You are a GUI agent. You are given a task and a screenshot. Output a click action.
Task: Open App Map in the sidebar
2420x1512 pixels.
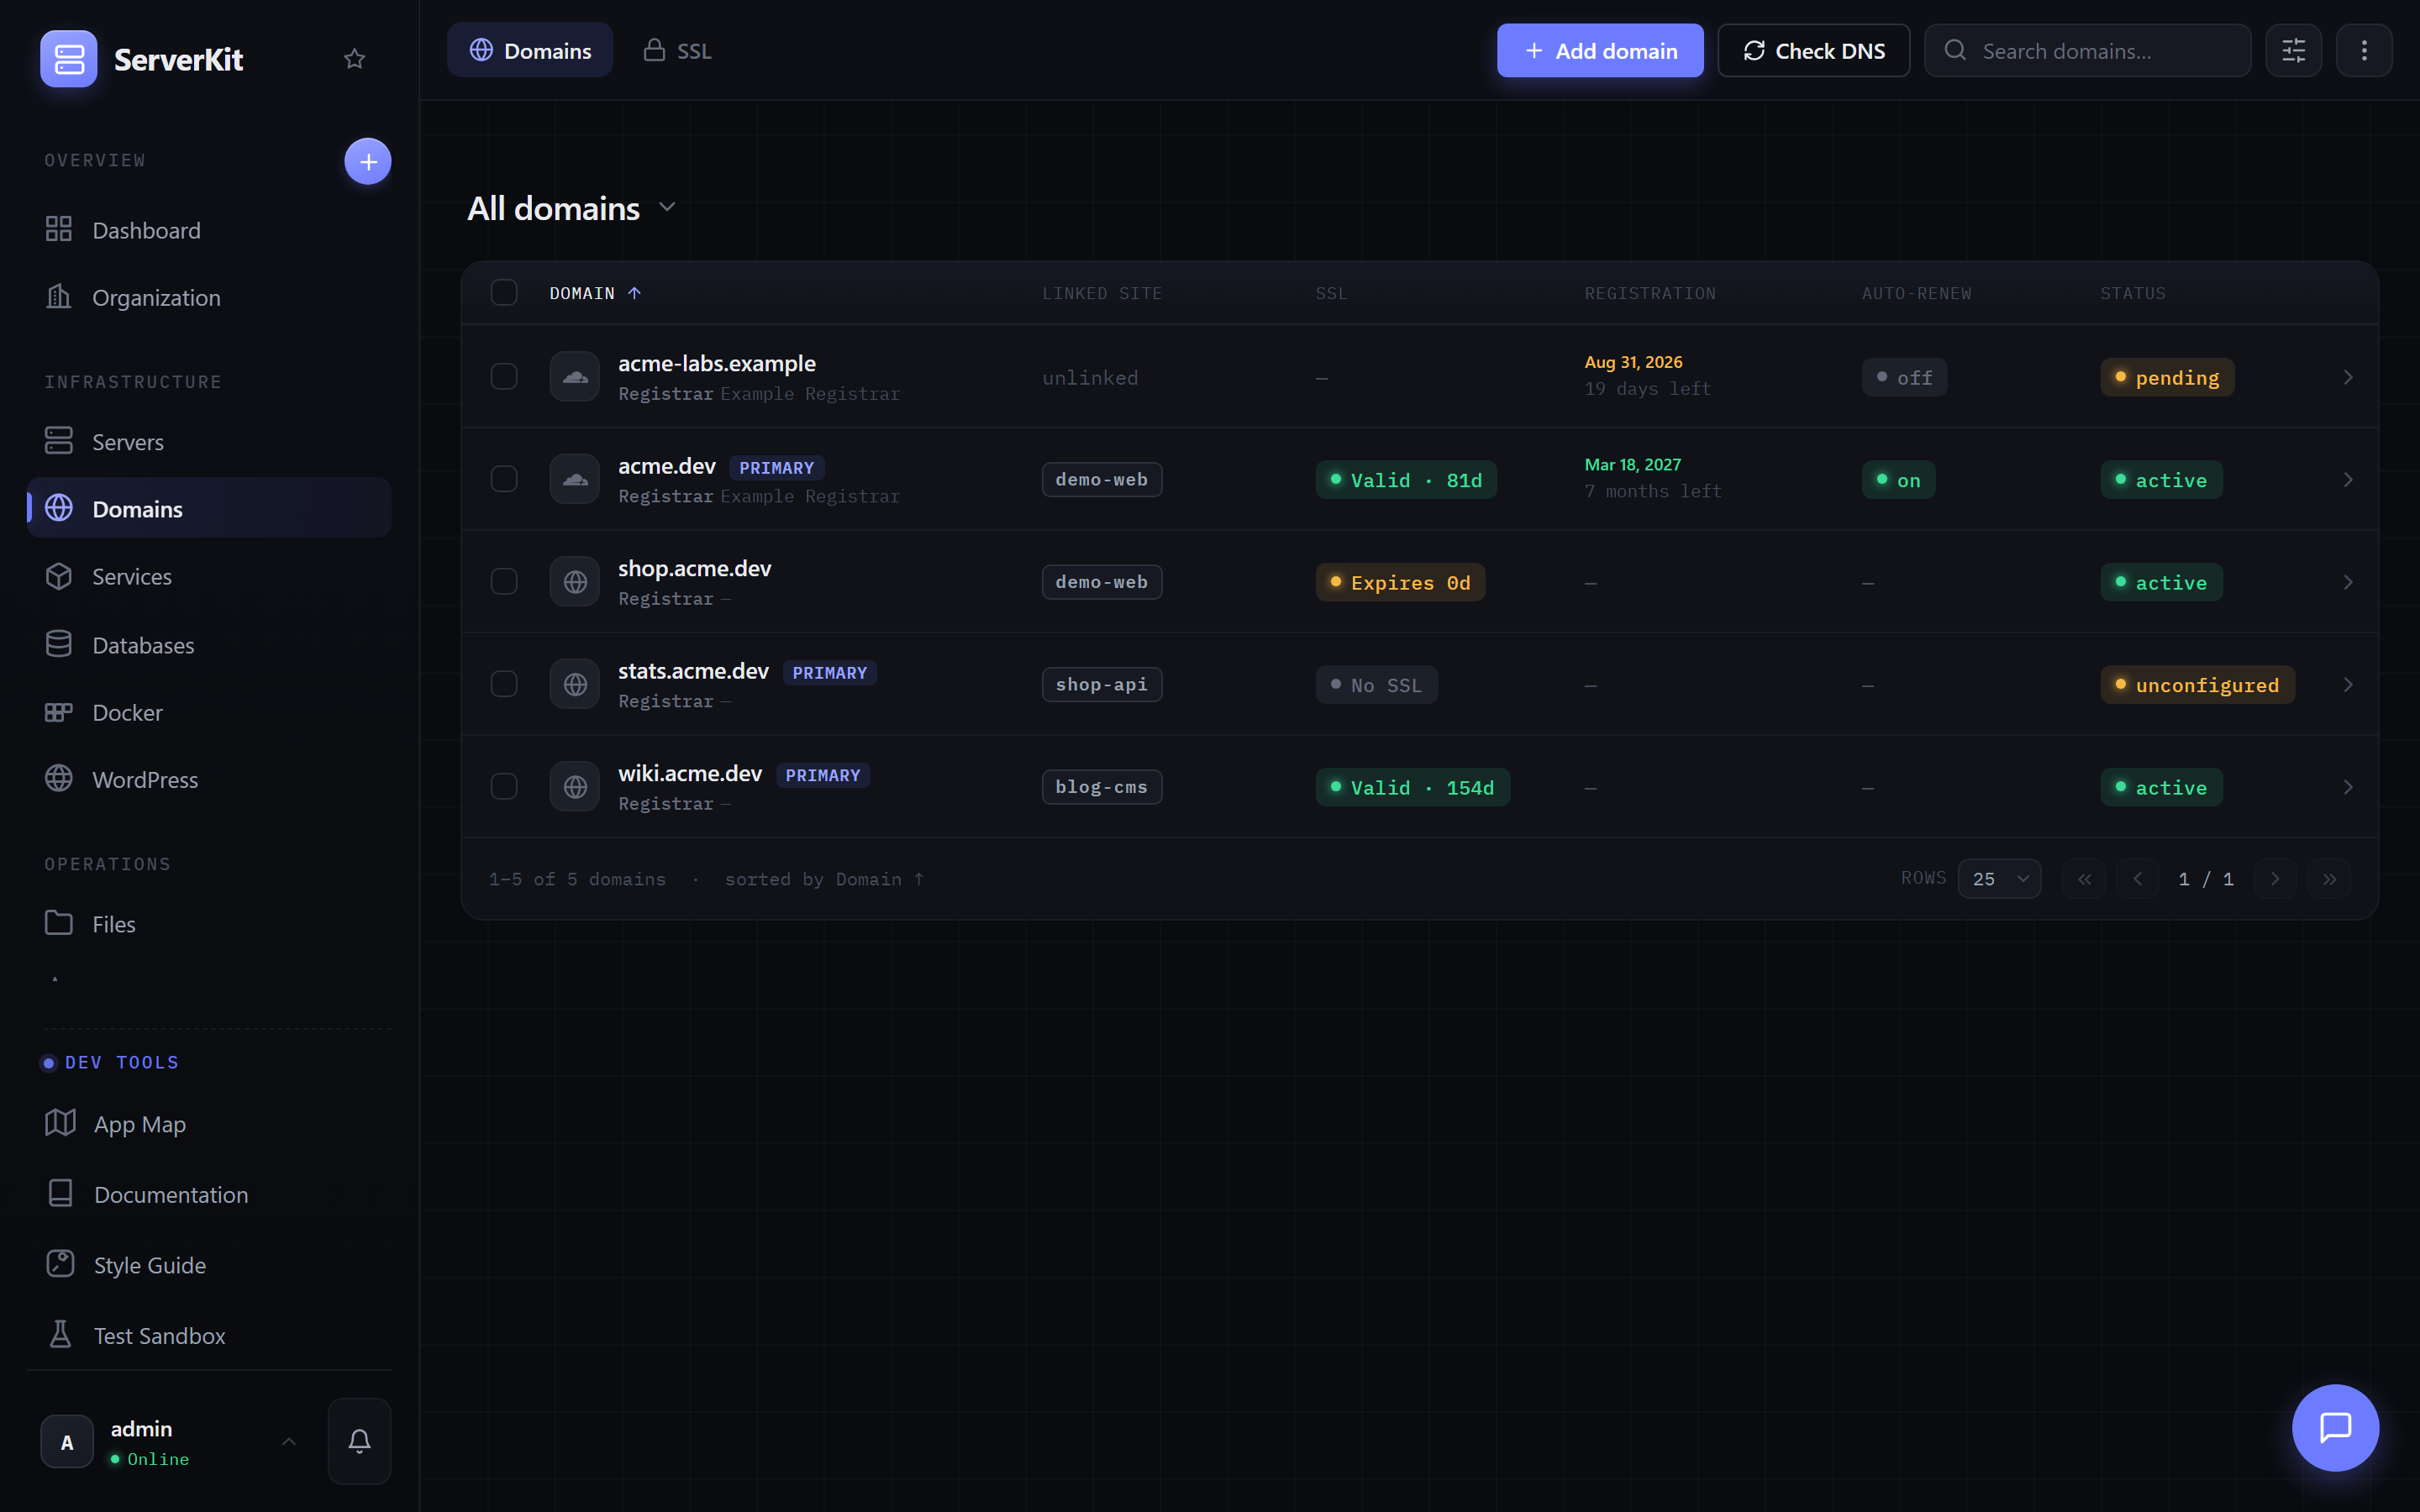[x=209, y=1124]
